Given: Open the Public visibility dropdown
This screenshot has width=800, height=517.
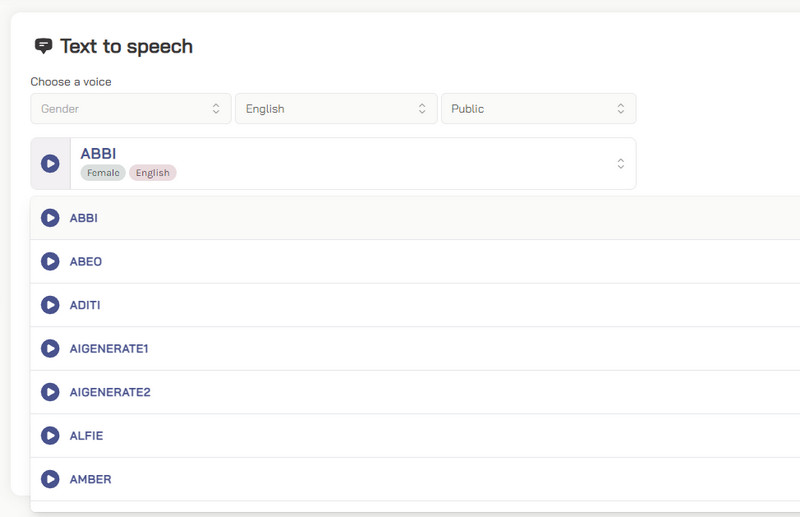Looking at the screenshot, I should coord(538,109).
